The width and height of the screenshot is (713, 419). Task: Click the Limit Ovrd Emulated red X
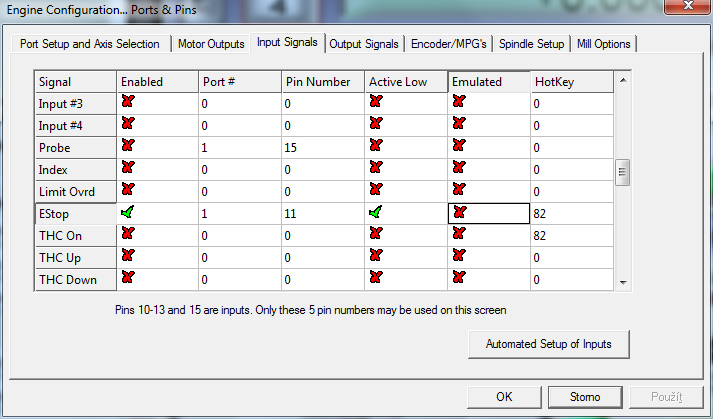pos(459,190)
